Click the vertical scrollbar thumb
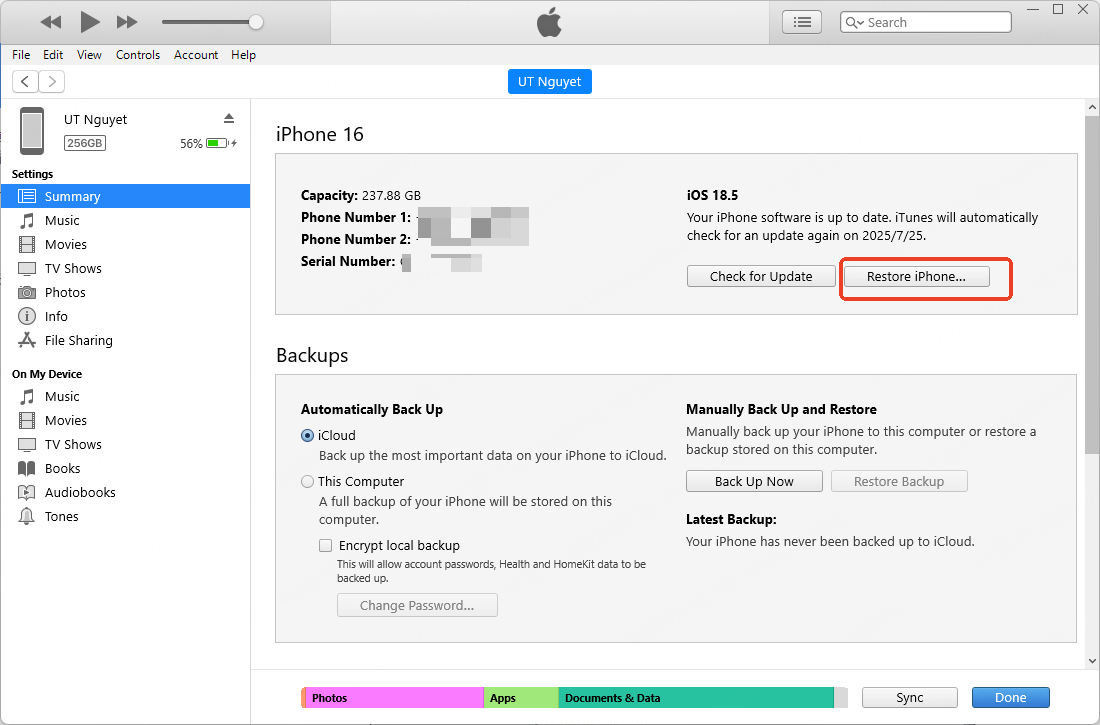This screenshot has height=725, width=1100. (1092, 284)
